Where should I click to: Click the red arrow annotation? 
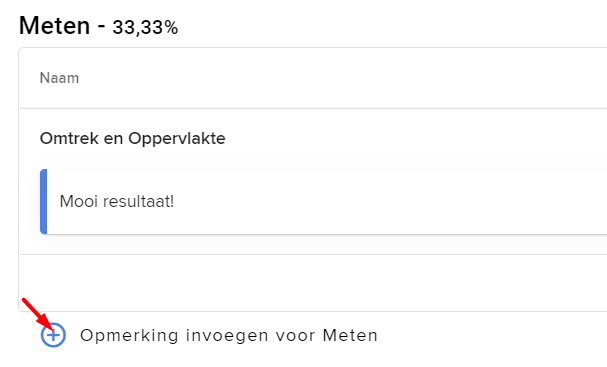38,316
